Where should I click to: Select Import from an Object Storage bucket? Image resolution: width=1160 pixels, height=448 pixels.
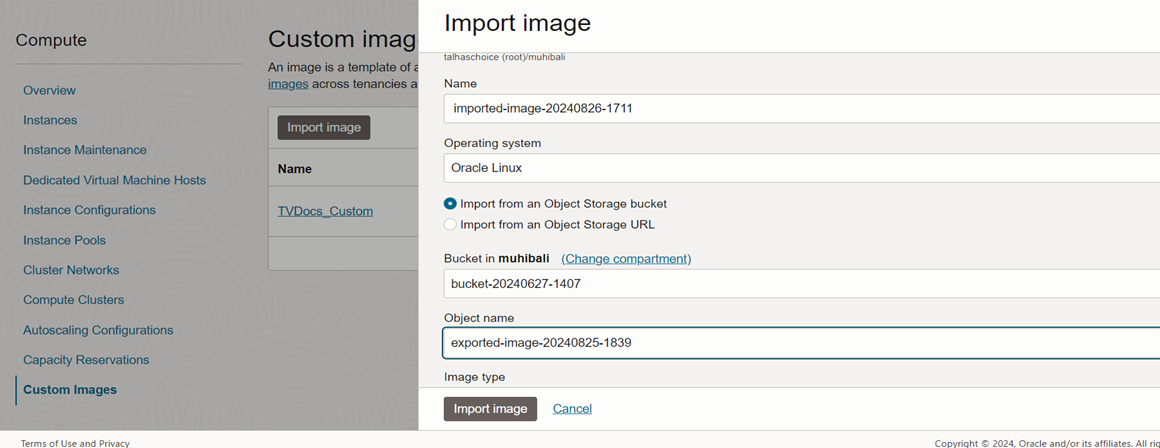coord(450,204)
